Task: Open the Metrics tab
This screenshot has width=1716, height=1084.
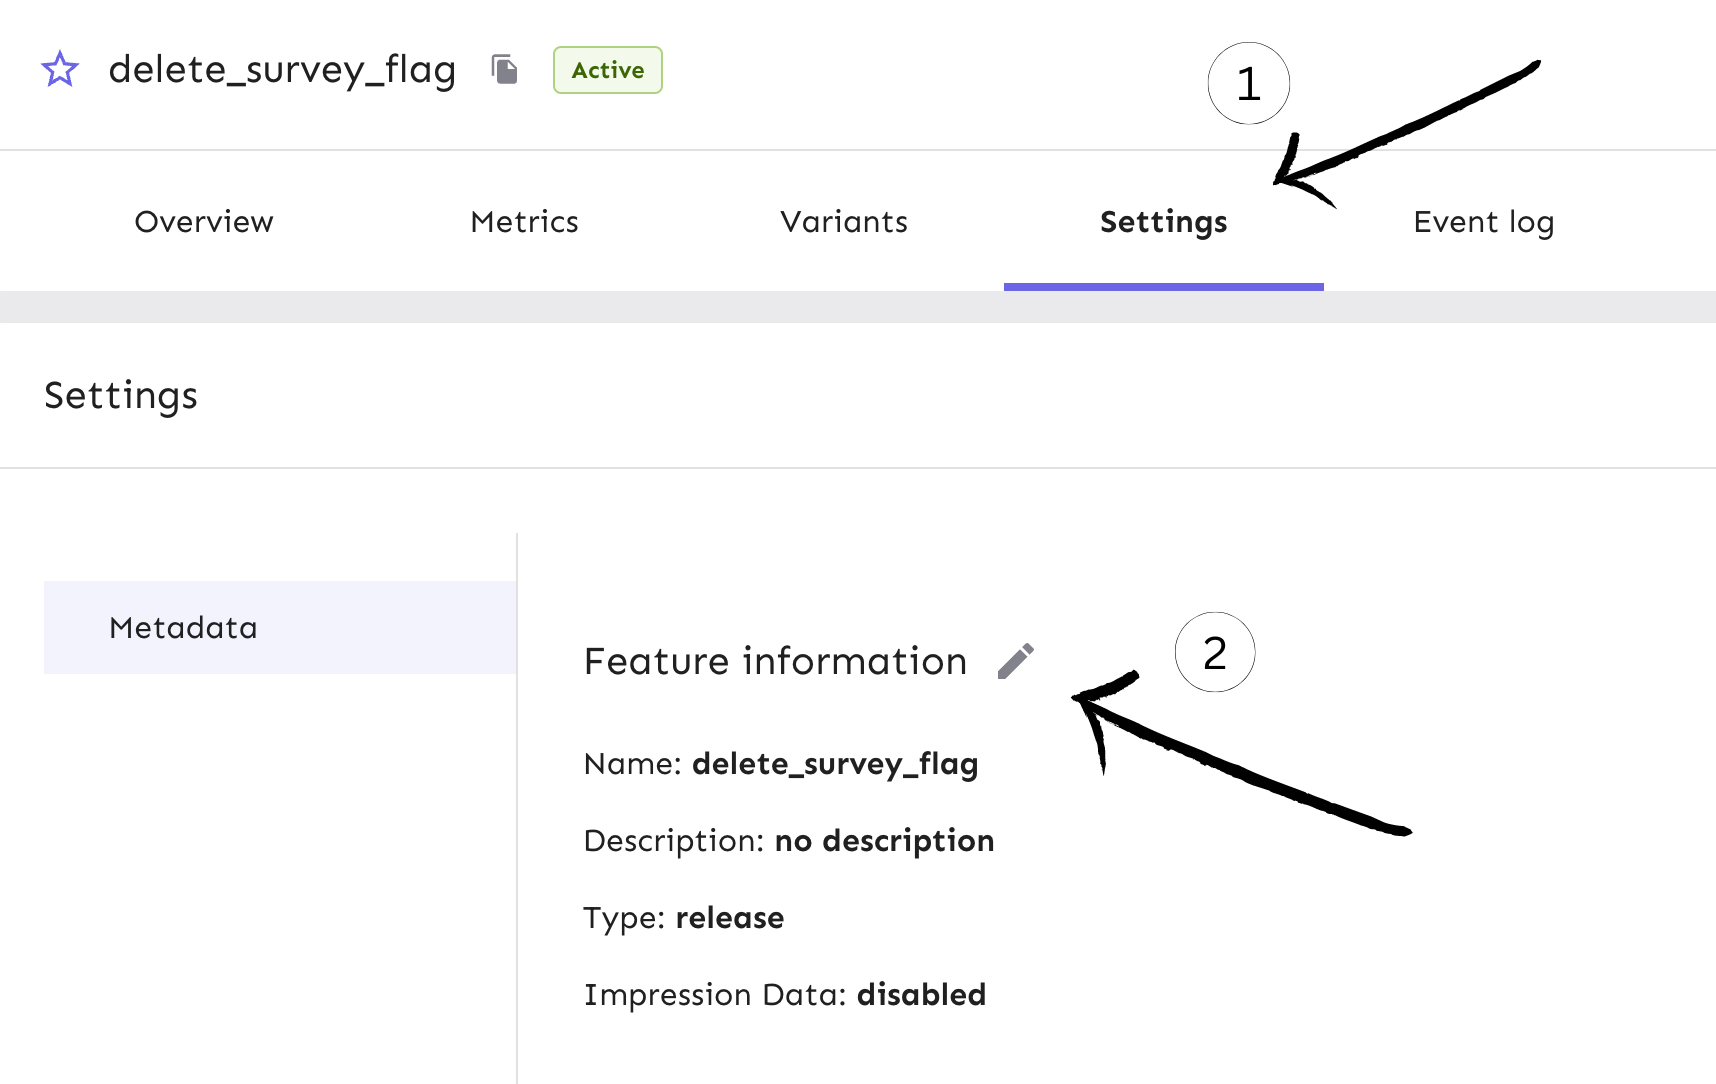Action: [x=524, y=222]
